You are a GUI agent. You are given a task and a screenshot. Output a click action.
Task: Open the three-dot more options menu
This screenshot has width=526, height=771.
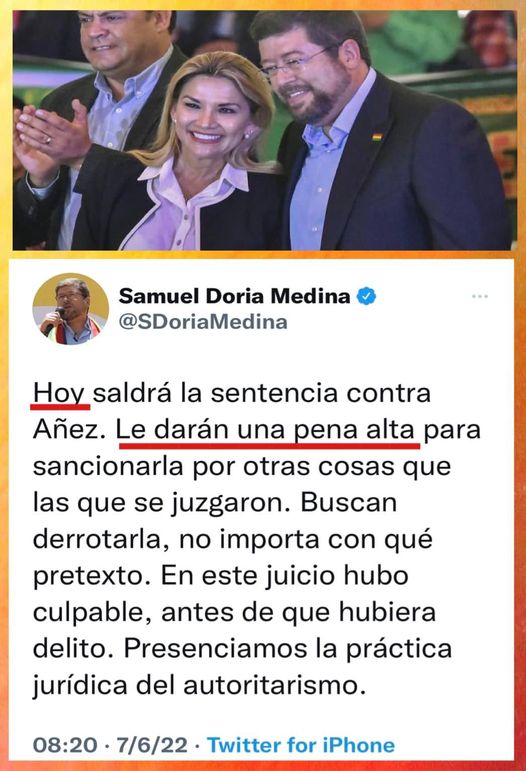[x=479, y=297]
